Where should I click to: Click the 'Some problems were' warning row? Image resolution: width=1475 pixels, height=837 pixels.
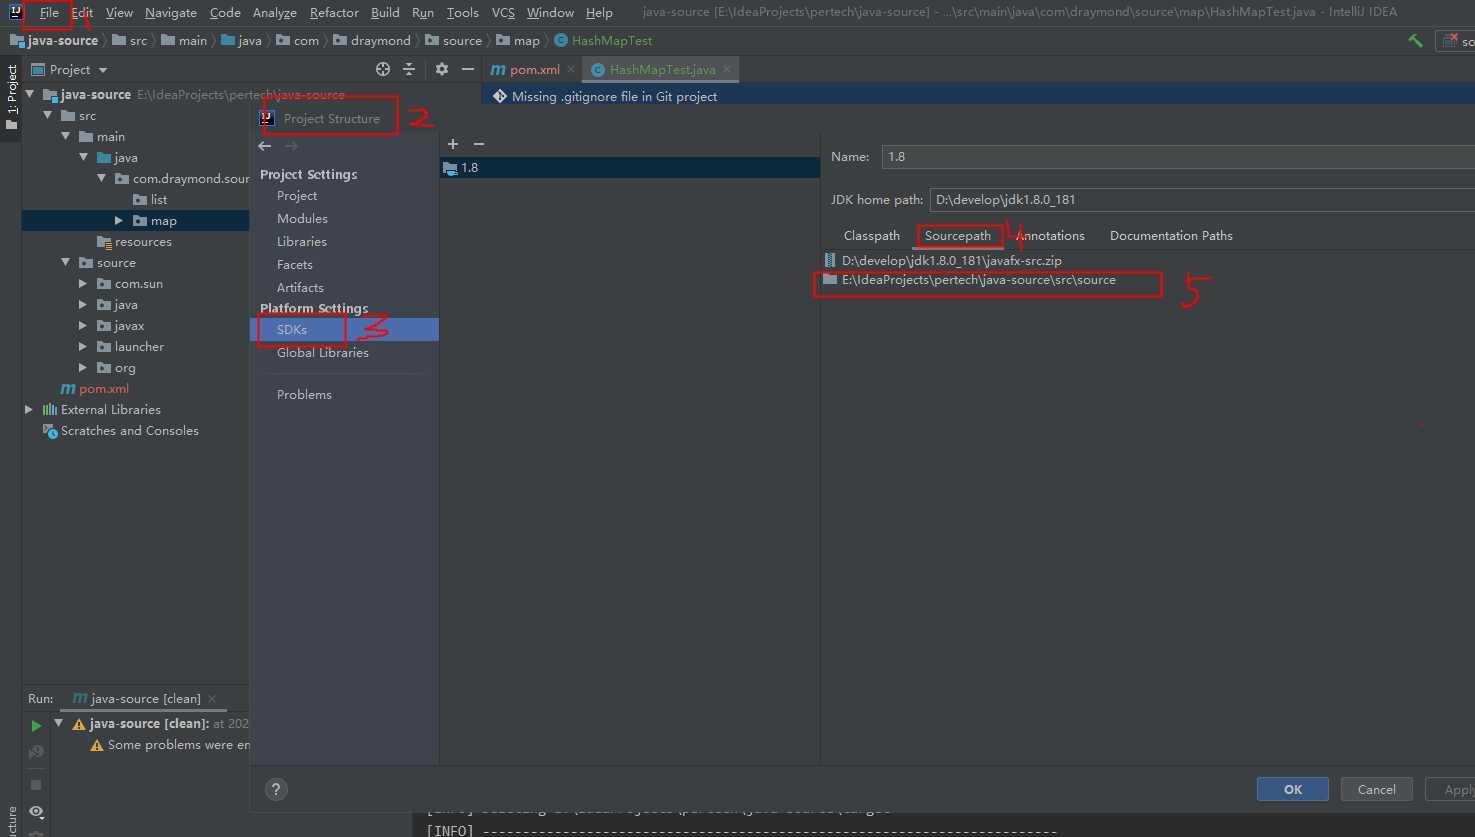tap(170, 746)
